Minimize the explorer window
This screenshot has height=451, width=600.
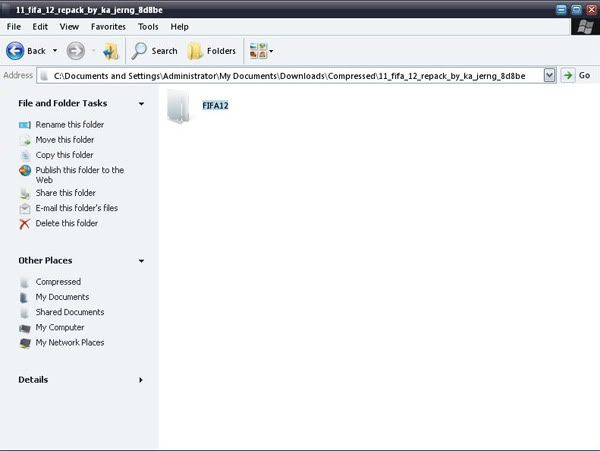click(x=561, y=10)
